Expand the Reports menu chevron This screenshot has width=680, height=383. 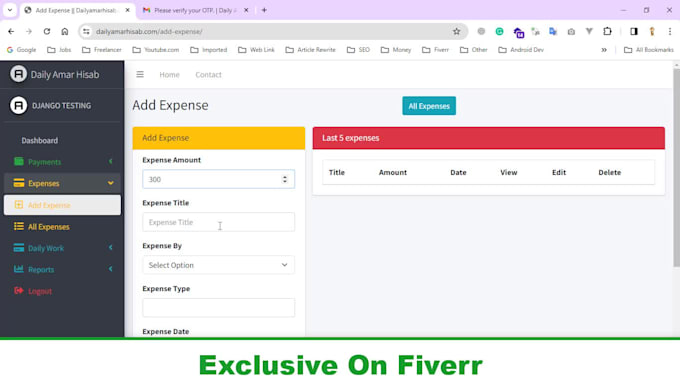tap(111, 269)
